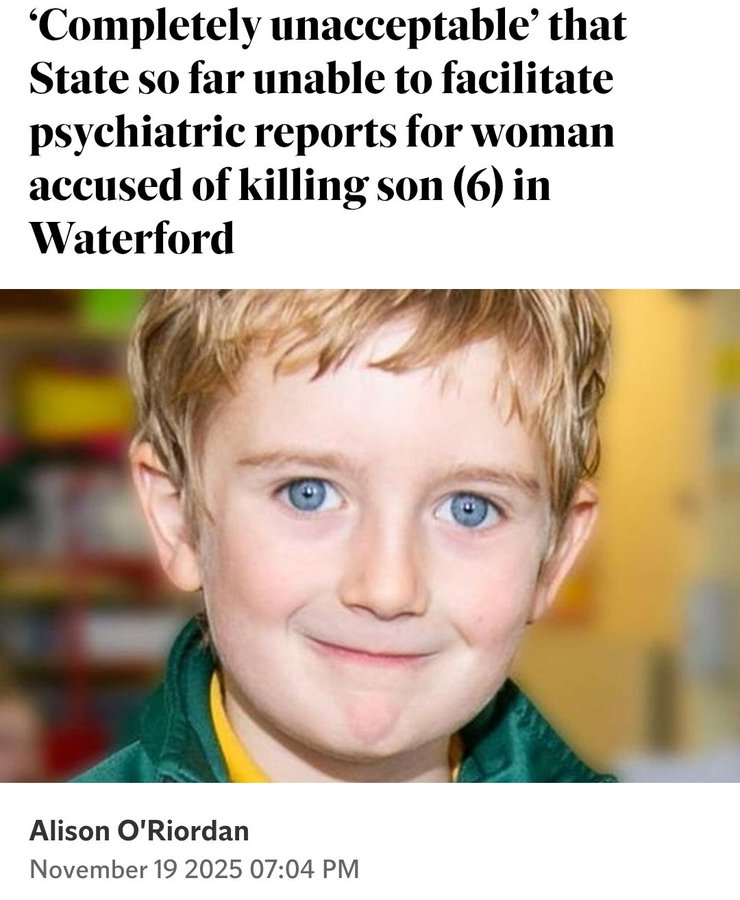This screenshot has width=740, height=900.
Task: Click the surname 'O'Riordan' in the byline
Action: coord(183,831)
